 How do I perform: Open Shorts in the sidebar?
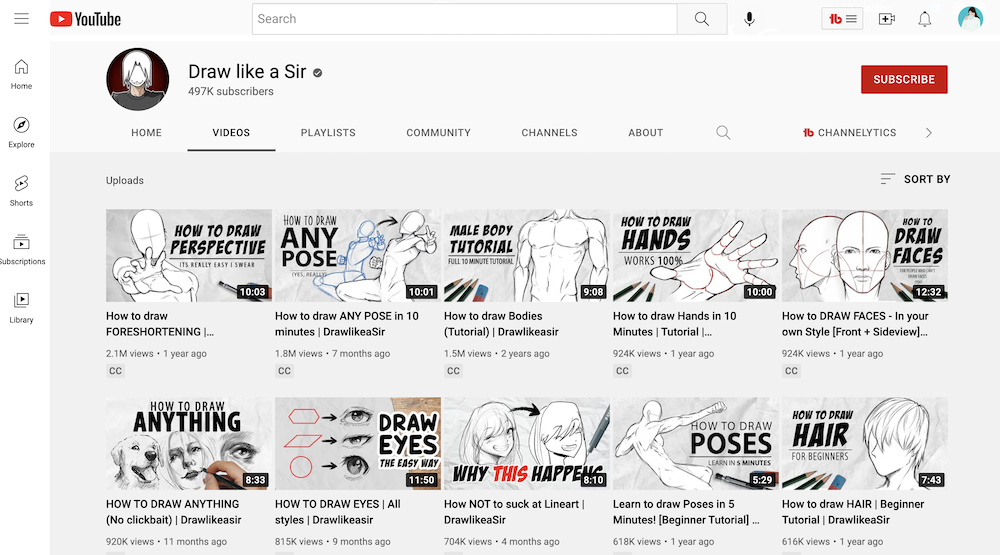(x=21, y=191)
